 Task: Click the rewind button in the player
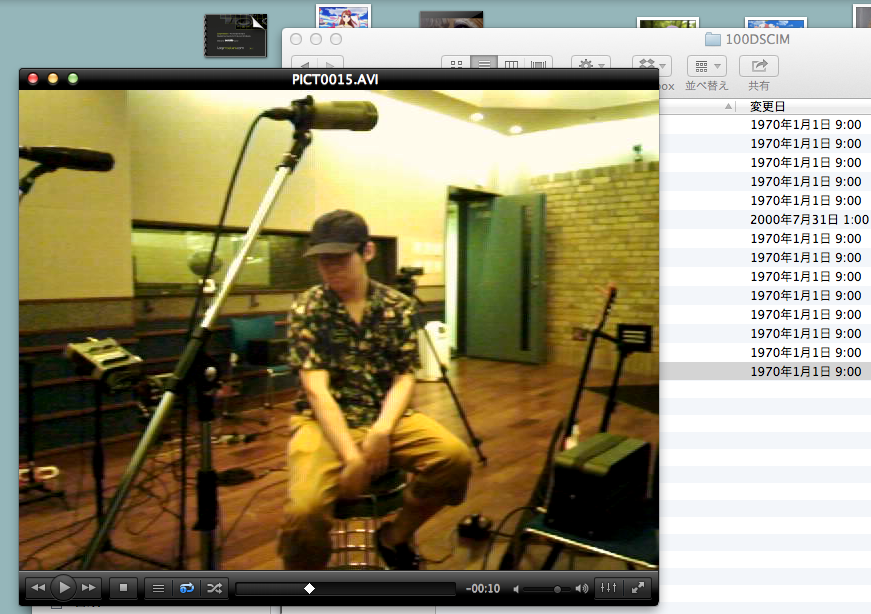click(x=38, y=588)
